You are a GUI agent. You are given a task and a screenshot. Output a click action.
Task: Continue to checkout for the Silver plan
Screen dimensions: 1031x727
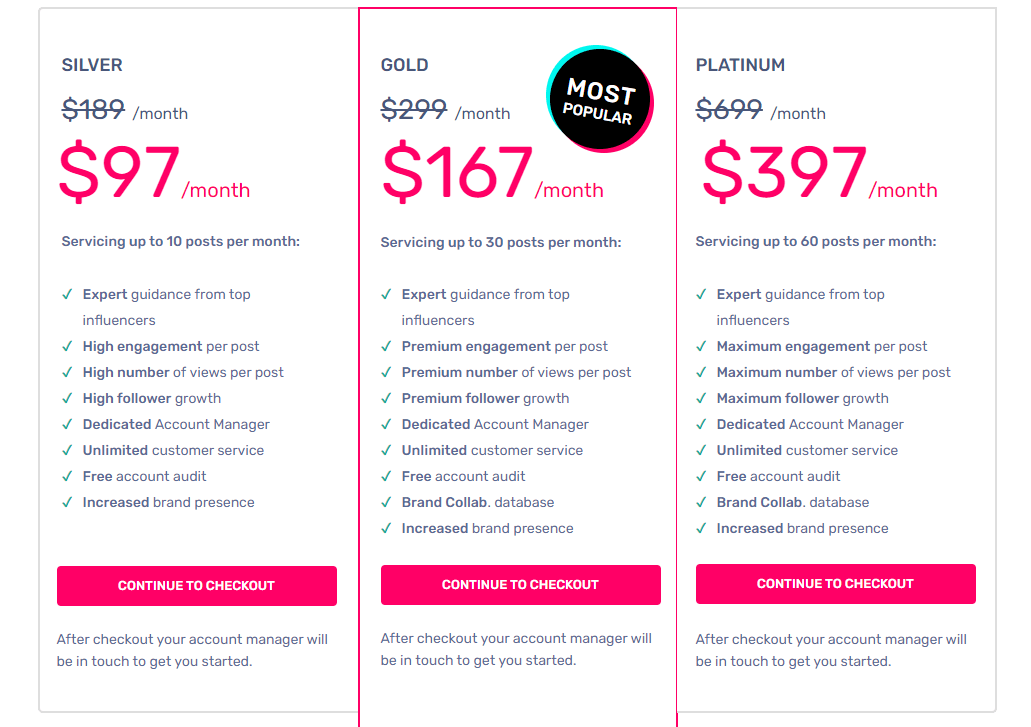point(196,586)
